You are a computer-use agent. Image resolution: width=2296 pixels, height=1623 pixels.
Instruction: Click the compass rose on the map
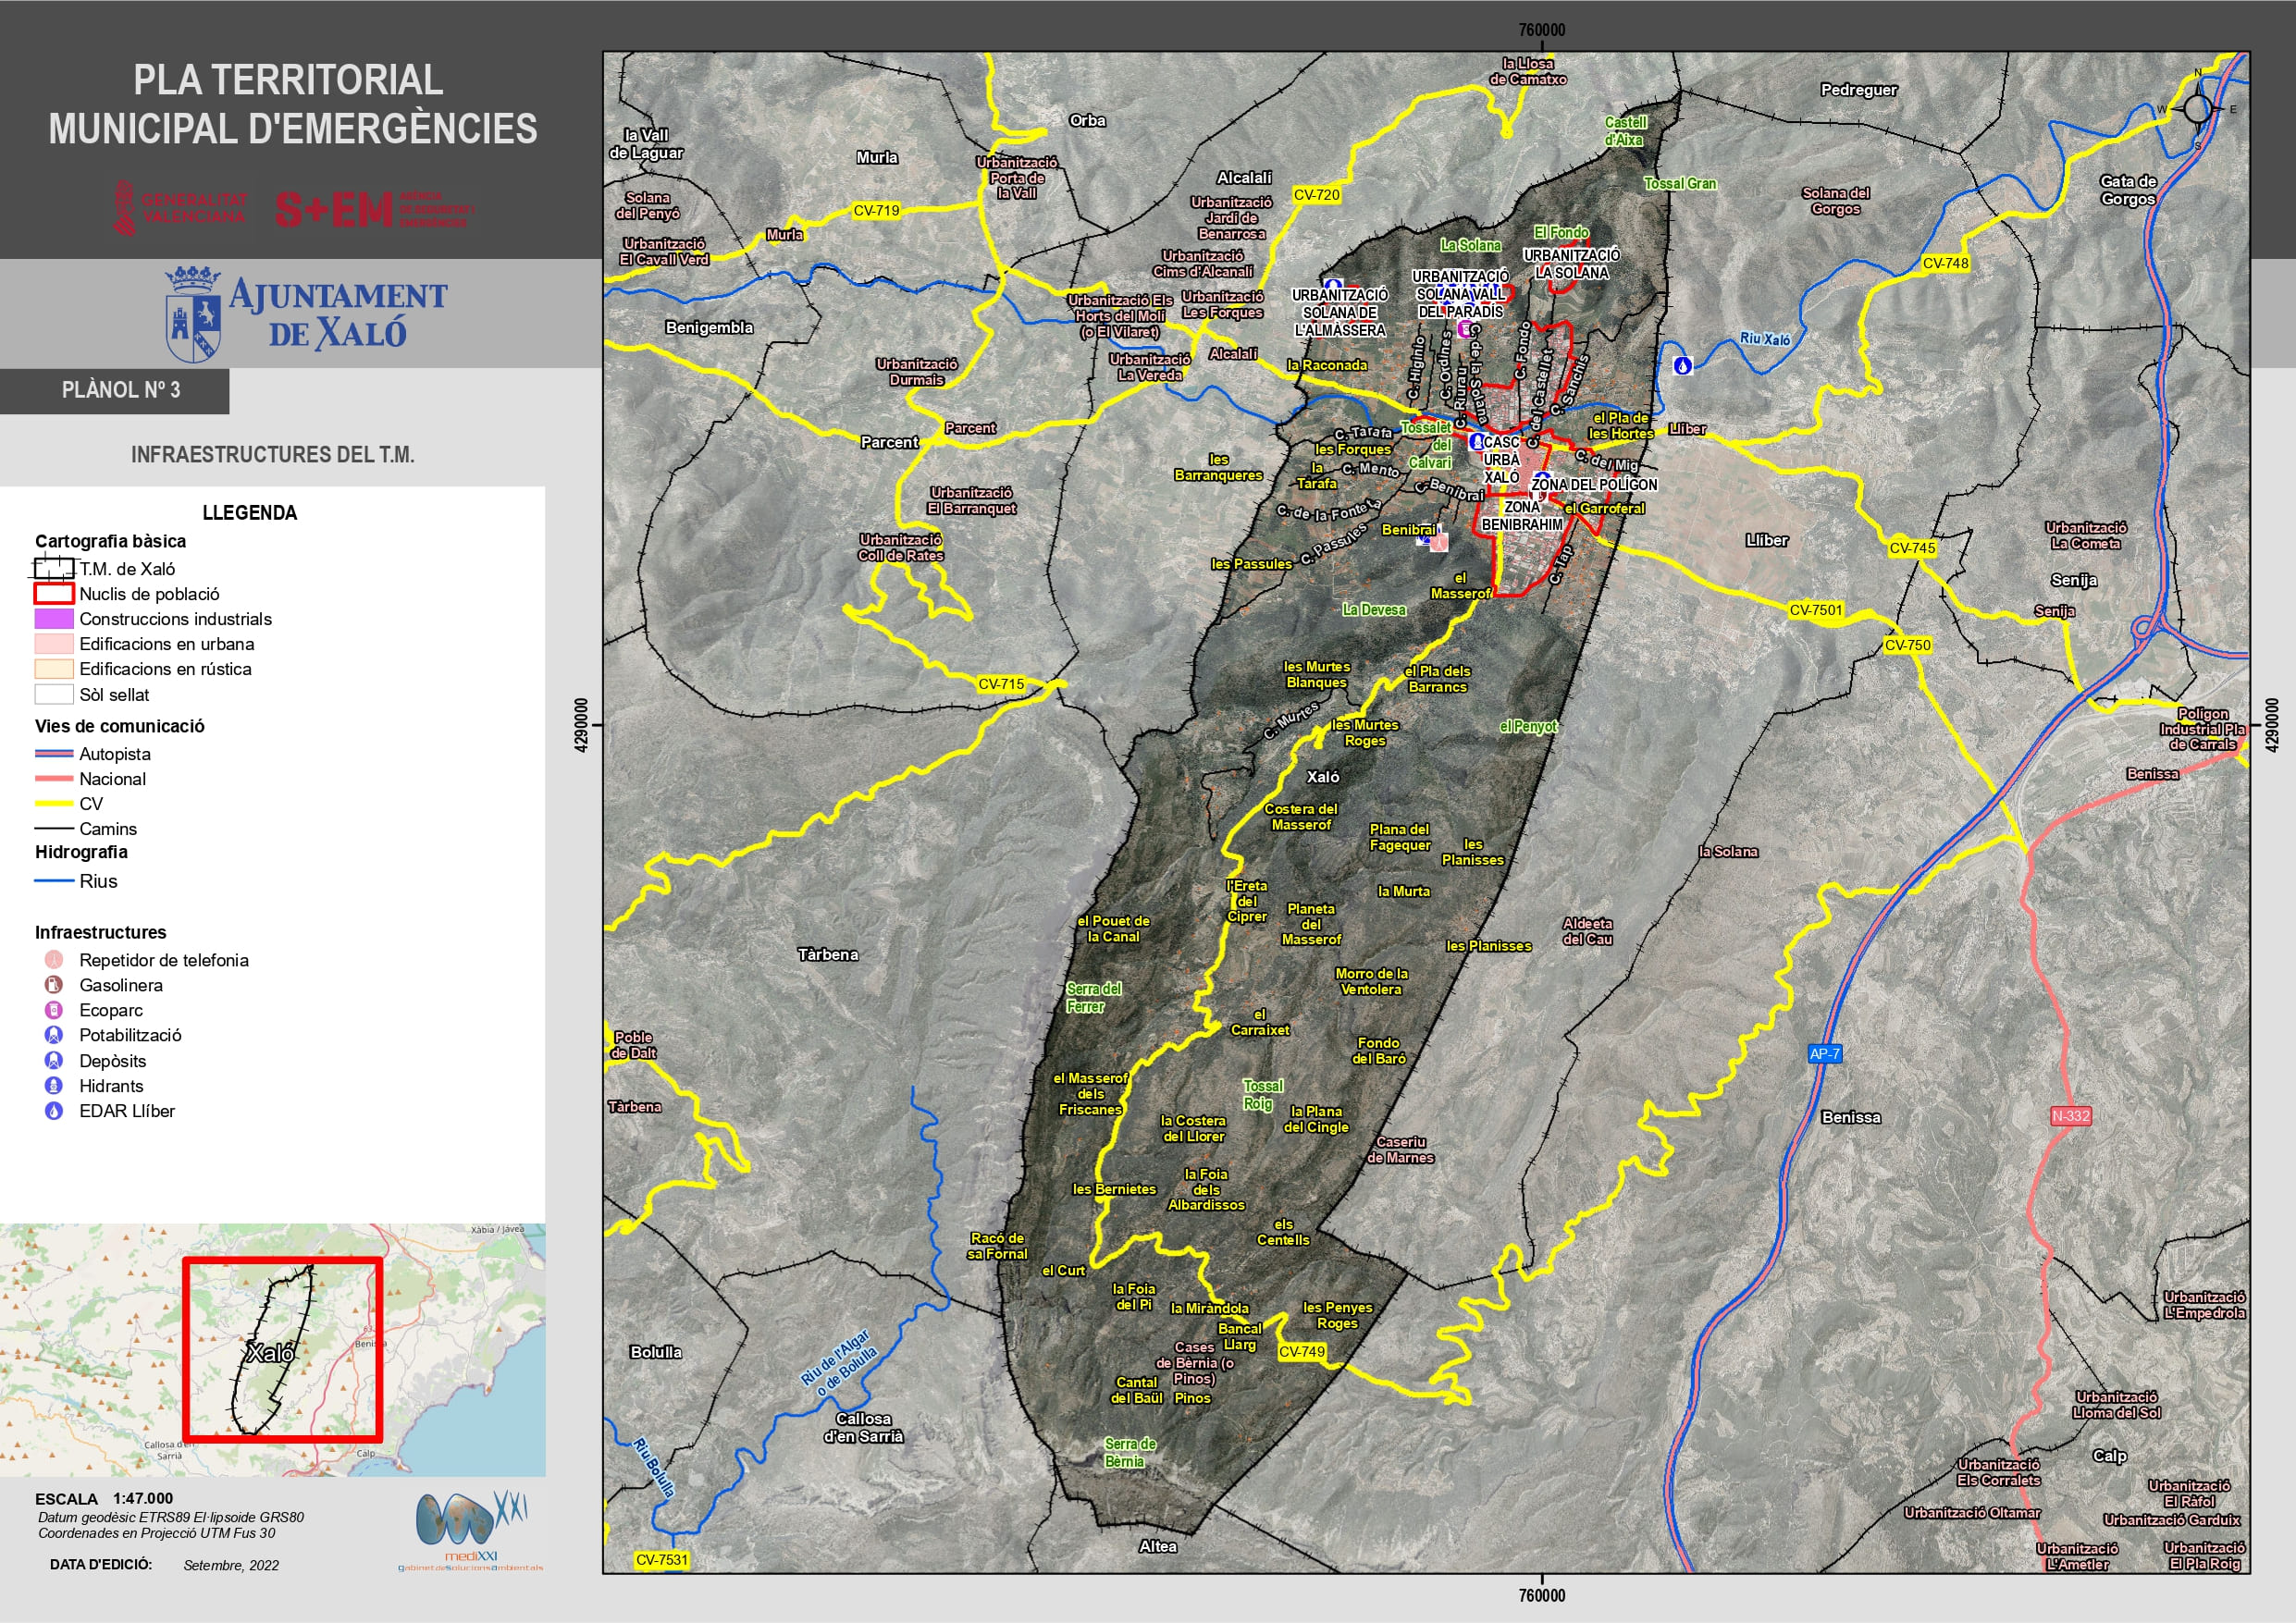click(2197, 108)
